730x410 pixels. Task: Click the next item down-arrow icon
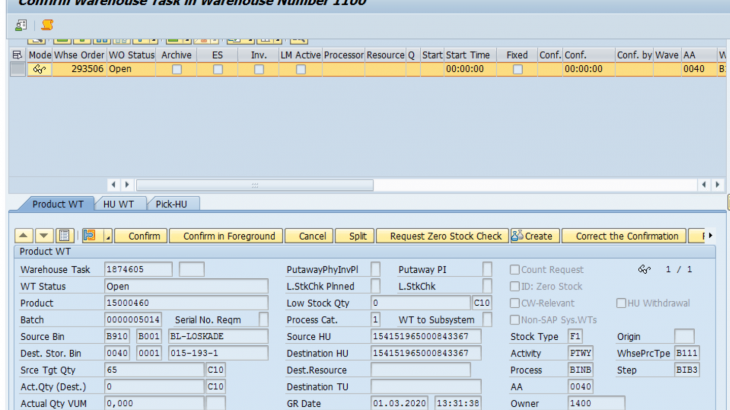[x=44, y=236]
